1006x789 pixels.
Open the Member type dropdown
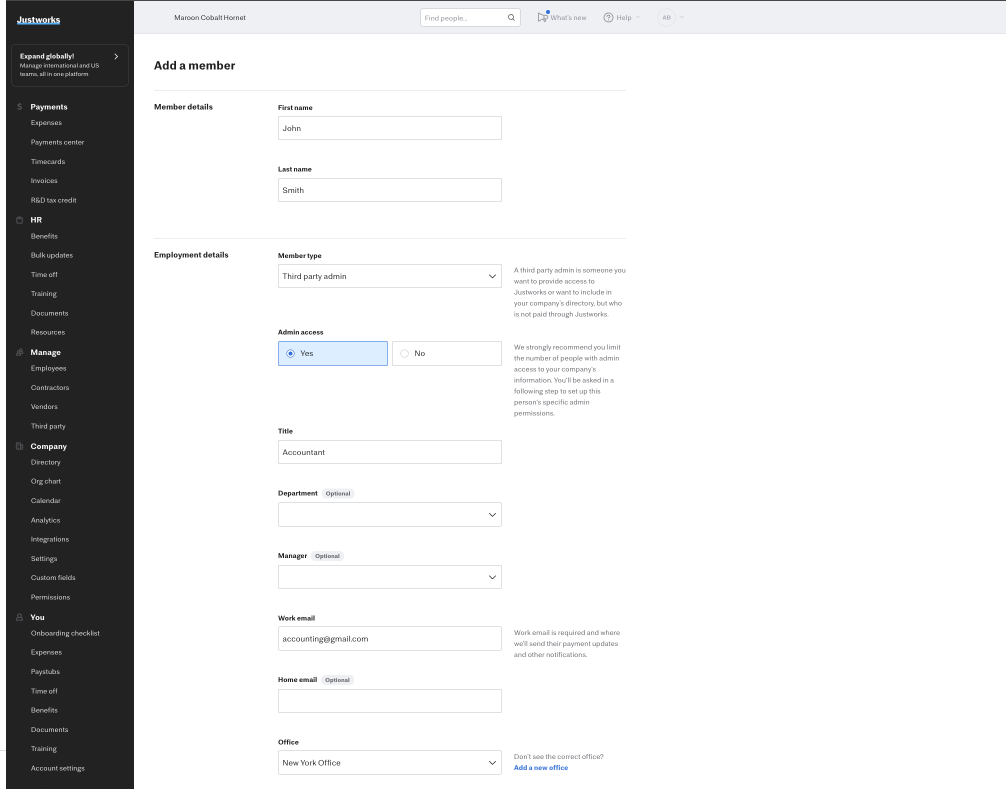click(389, 276)
